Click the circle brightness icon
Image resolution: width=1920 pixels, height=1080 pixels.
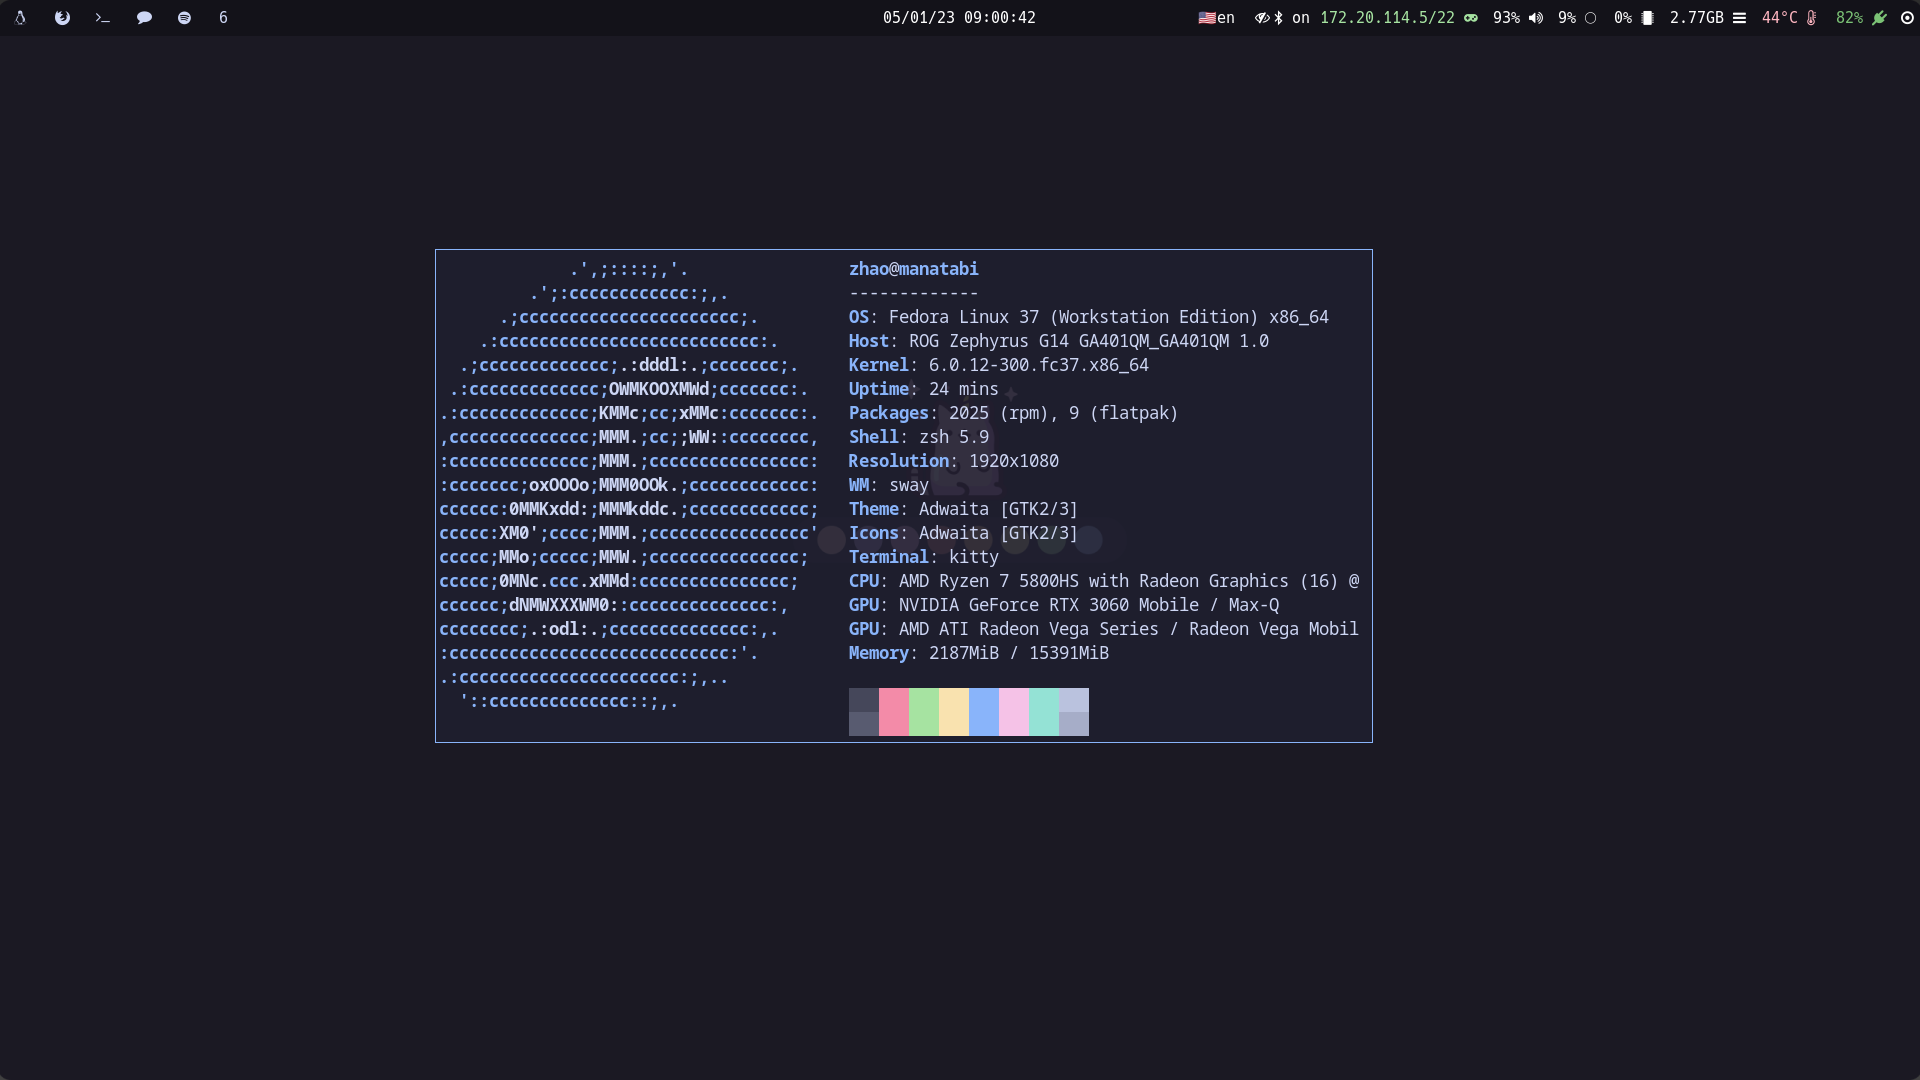click(x=1591, y=18)
